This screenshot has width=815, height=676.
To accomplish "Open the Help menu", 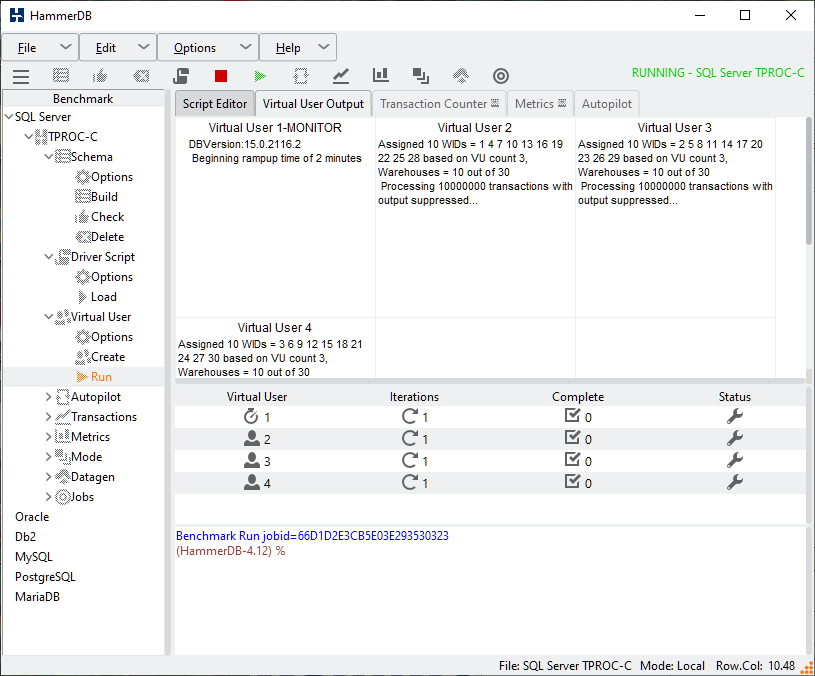I will point(298,48).
